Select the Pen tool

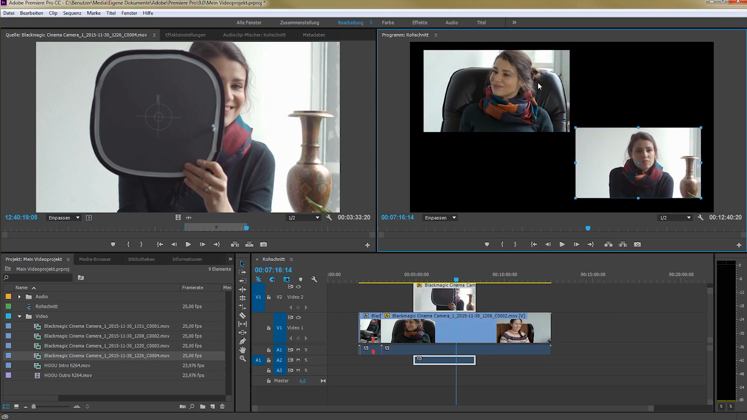coord(242,341)
